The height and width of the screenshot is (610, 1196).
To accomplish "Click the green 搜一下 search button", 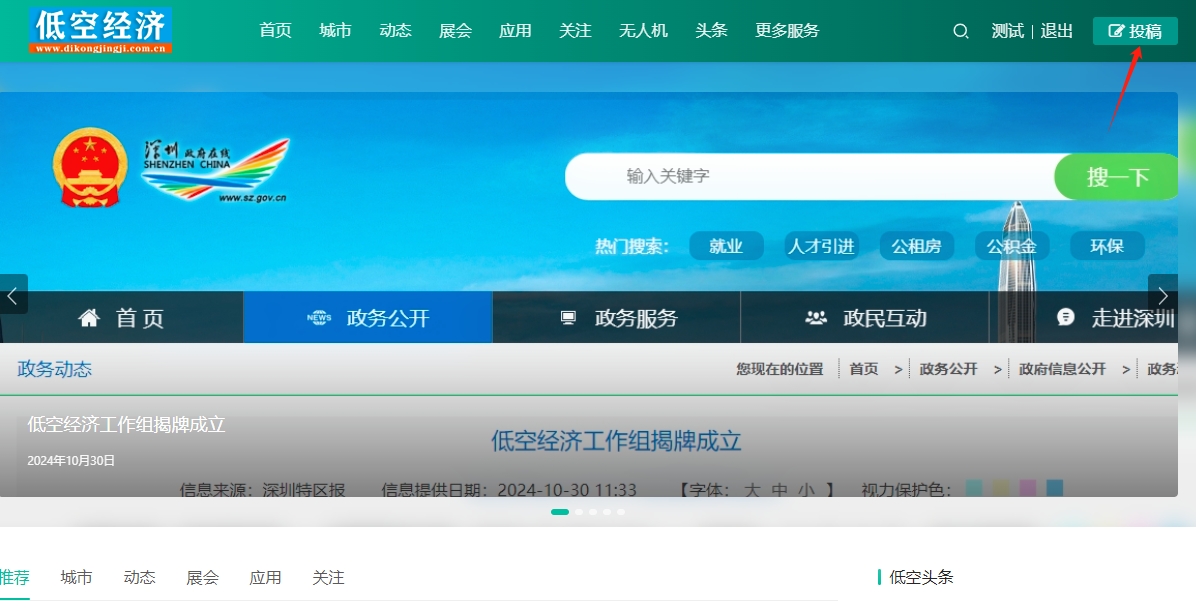I will (x=1117, y=177).
